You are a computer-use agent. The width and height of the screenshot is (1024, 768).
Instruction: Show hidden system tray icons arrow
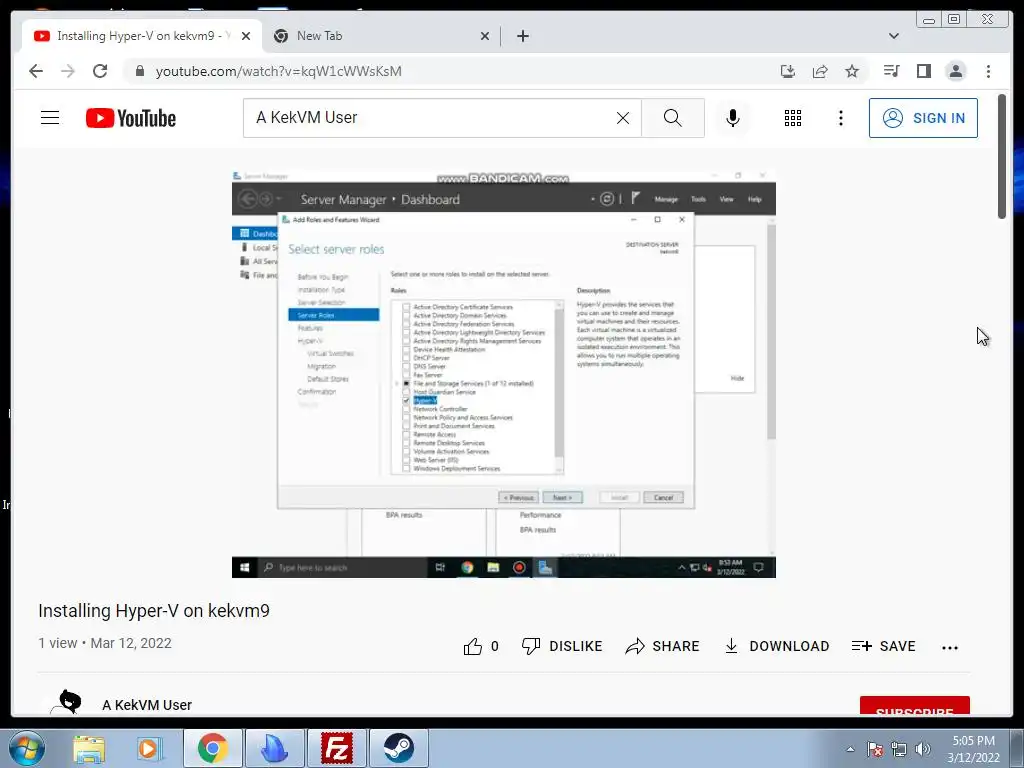850,749
